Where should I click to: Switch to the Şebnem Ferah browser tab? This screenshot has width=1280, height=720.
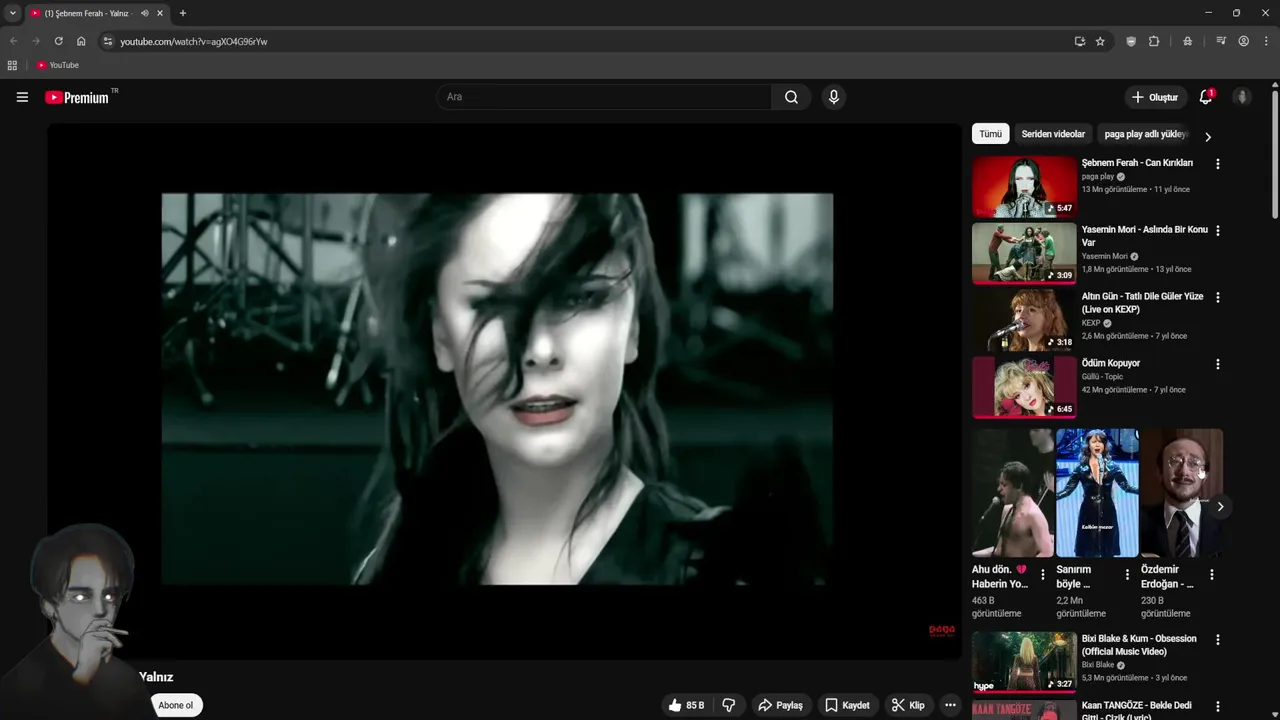tap(88, 13)
